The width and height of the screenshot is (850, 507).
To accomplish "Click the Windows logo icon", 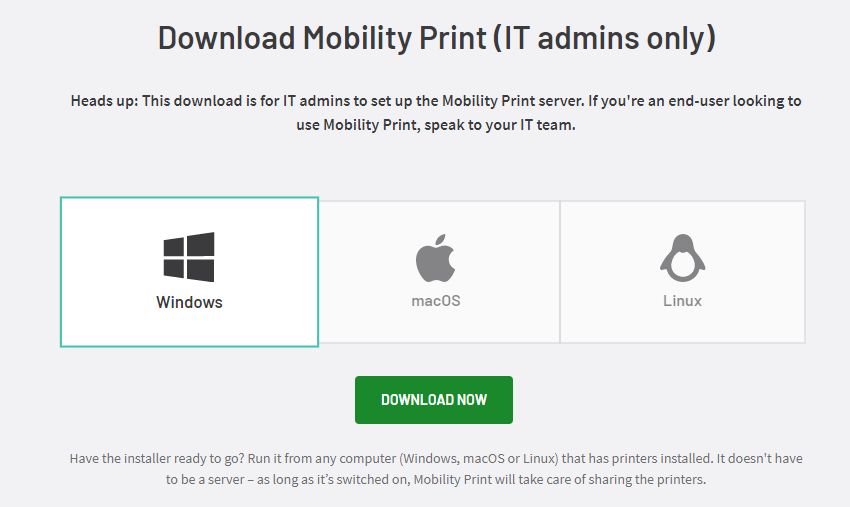I will click(x=189, y=256).
